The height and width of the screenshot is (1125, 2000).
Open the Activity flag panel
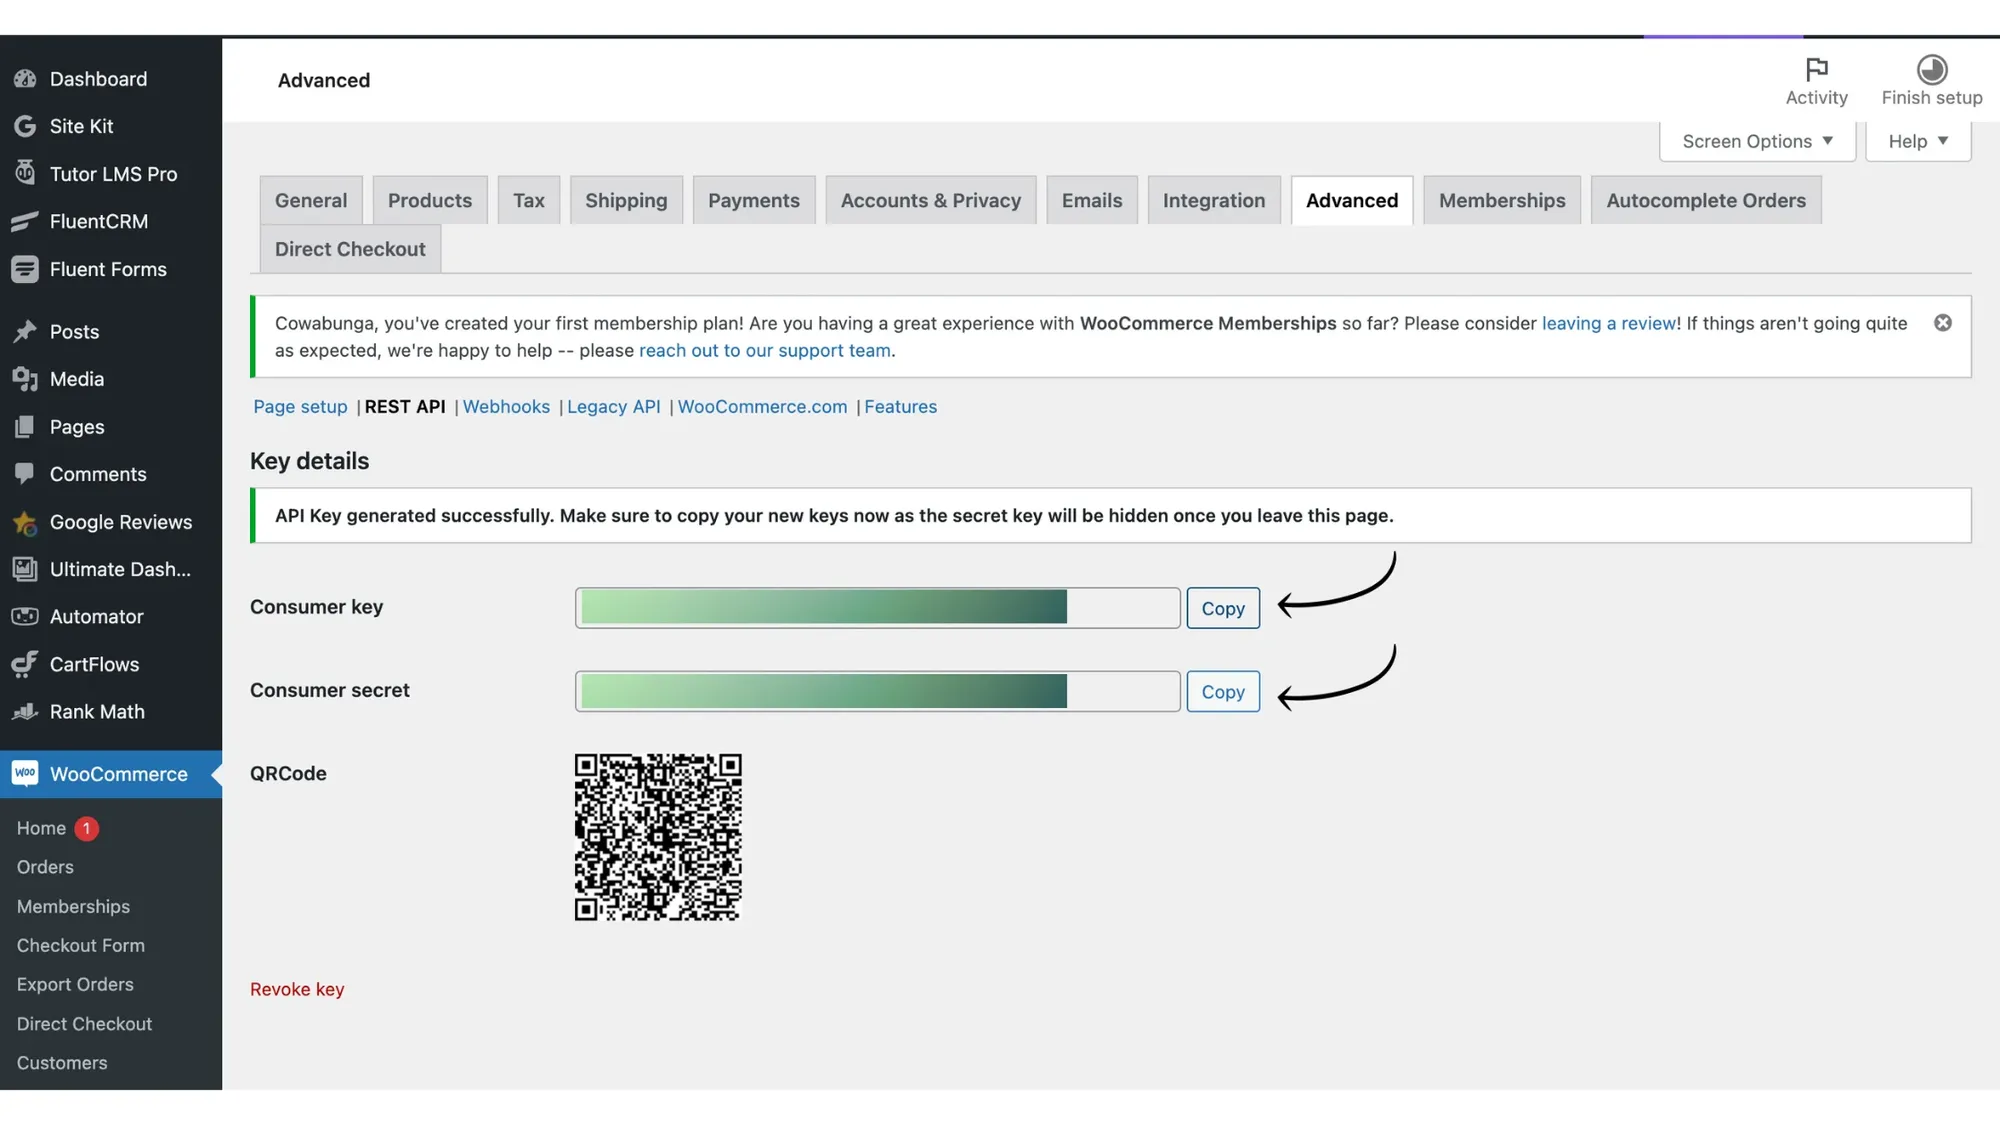coord(1816,69)
